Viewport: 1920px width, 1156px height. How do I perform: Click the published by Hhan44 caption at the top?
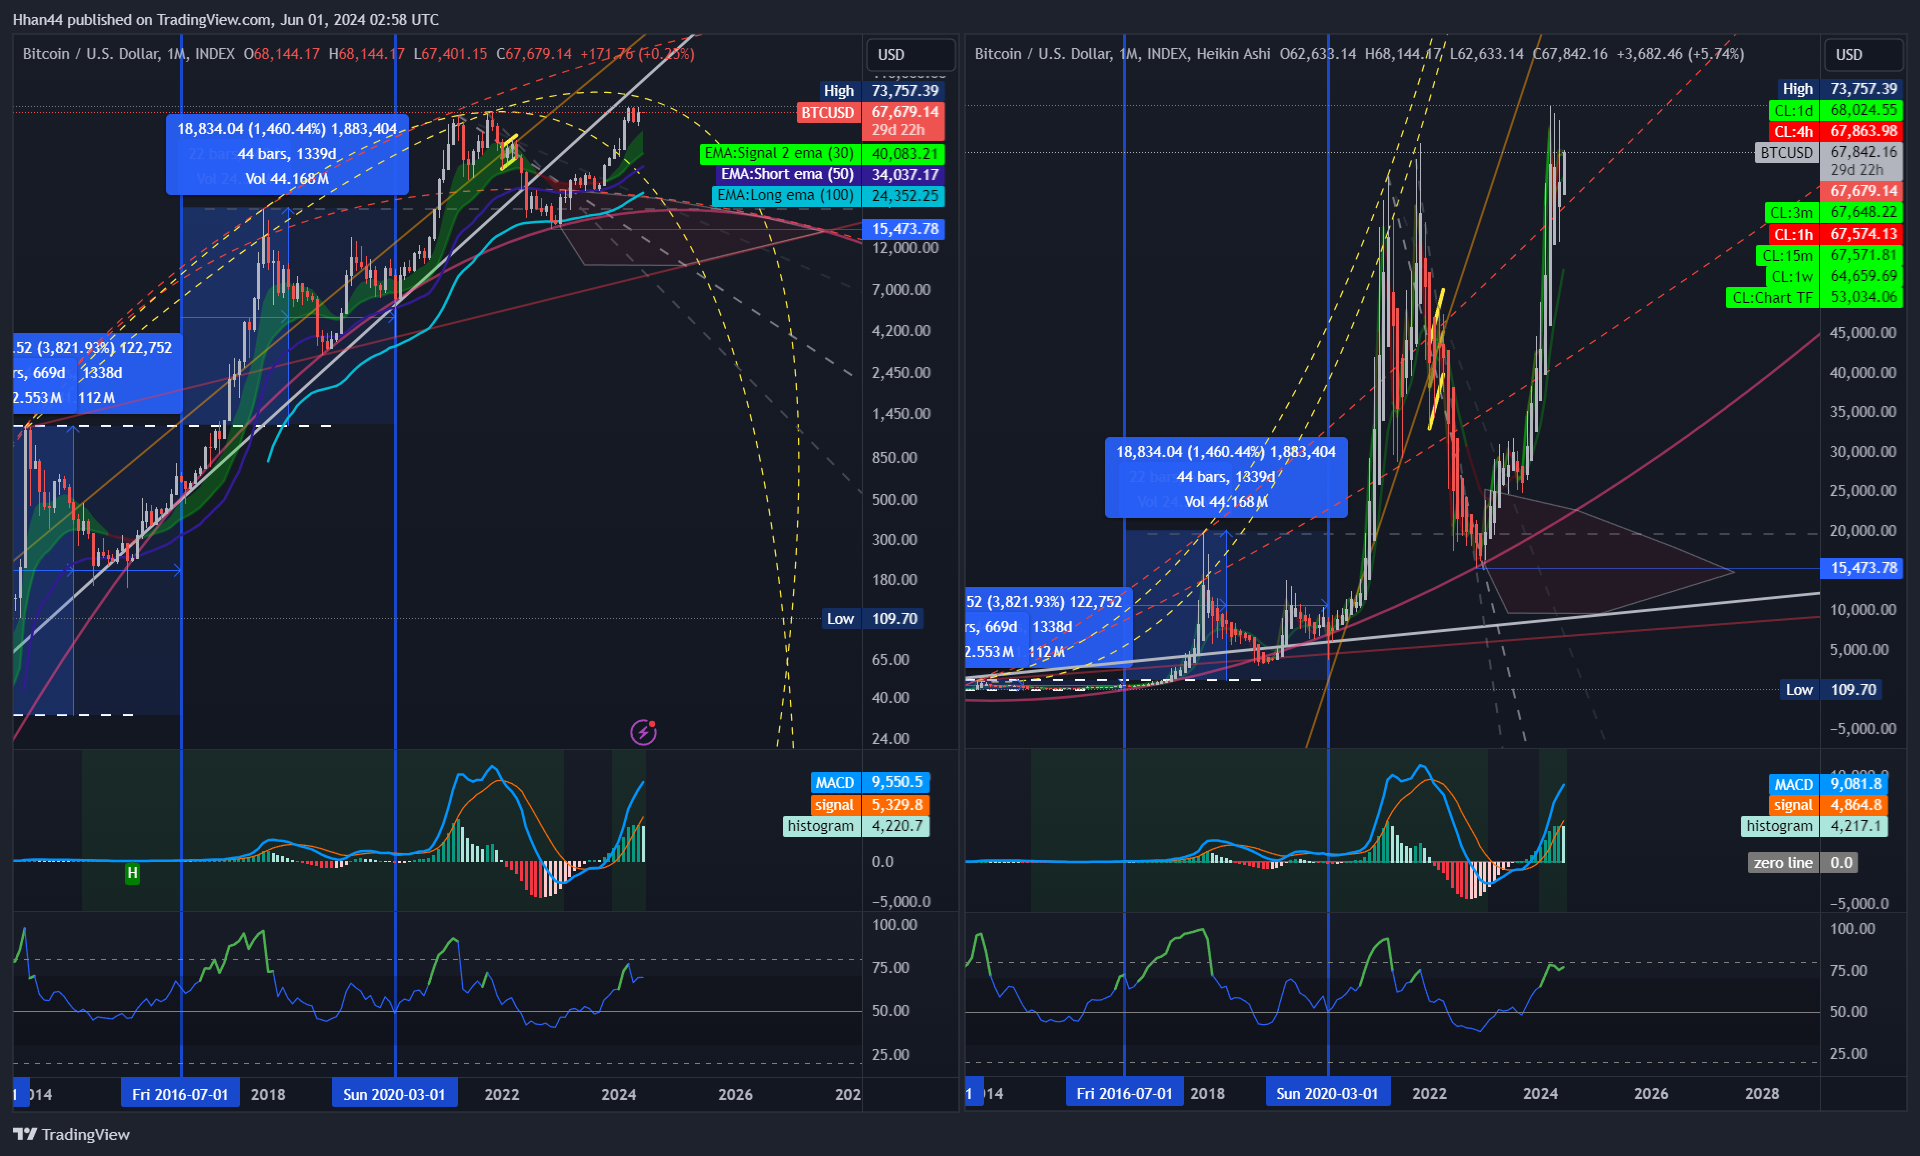pos(225,19)
